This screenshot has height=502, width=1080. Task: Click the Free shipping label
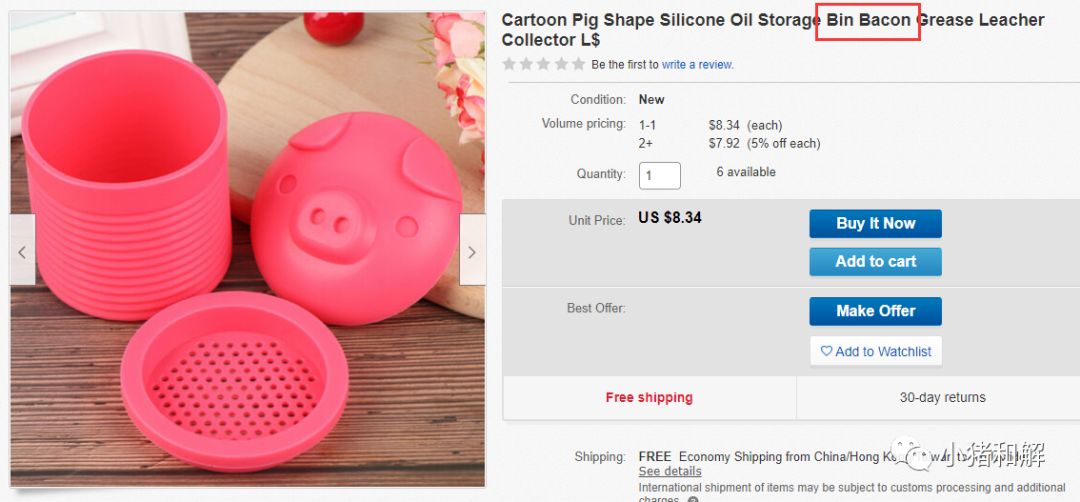click(x=649, y=397)
